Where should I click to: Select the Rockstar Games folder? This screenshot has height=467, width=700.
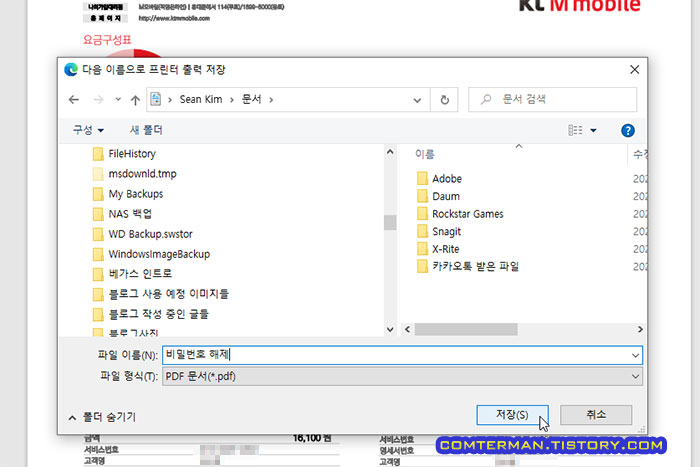467,214
